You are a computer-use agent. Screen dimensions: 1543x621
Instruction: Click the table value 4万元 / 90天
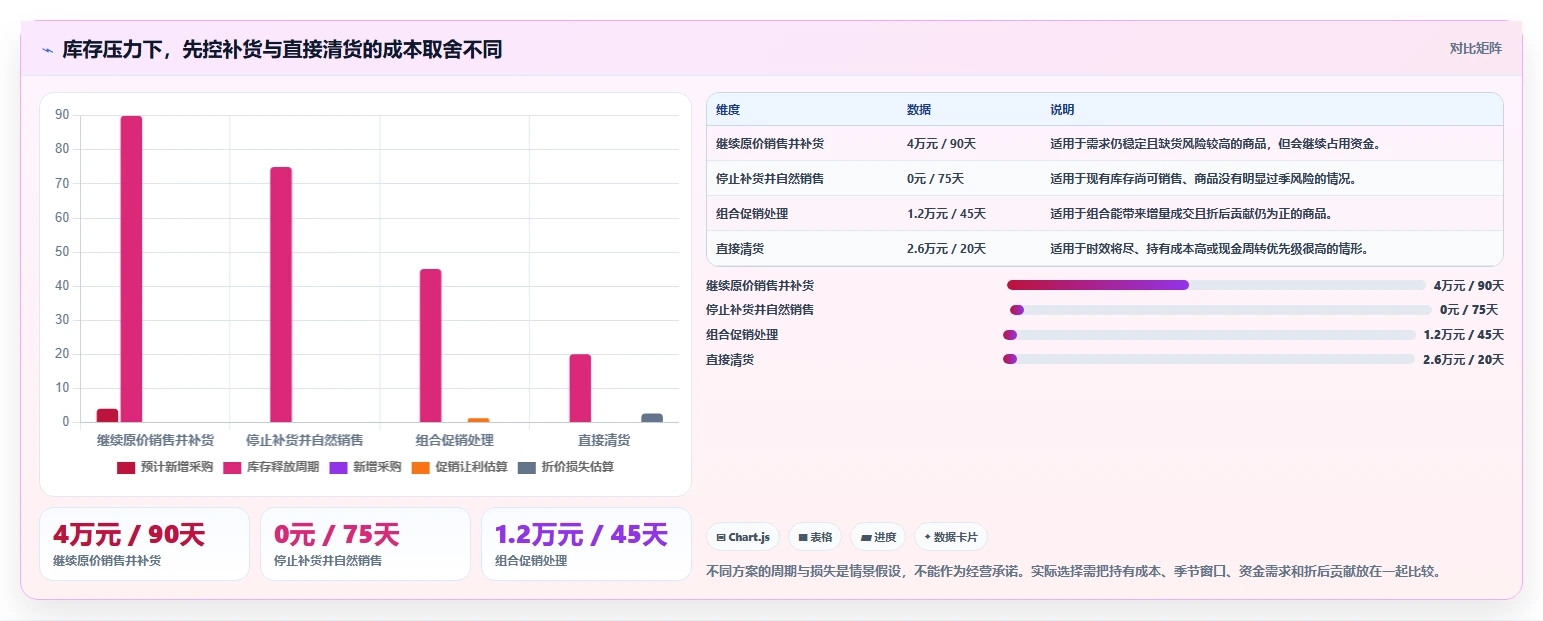click(941, 144)
